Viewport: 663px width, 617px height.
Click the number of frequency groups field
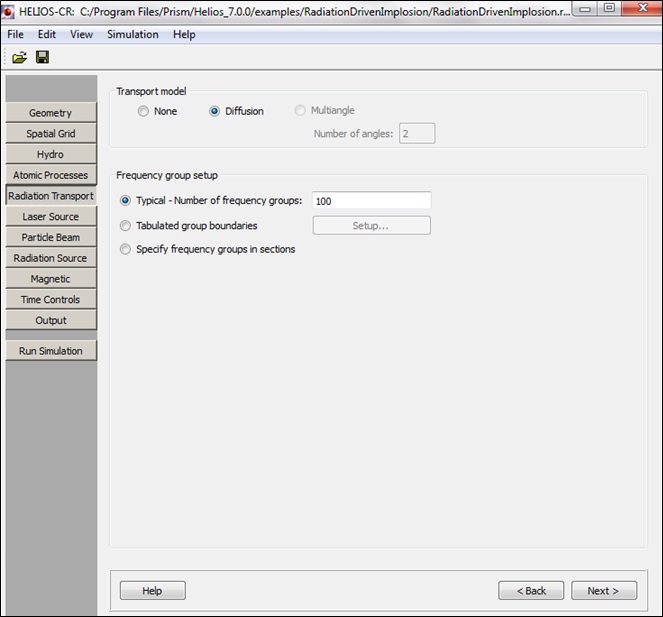point(371,201)
